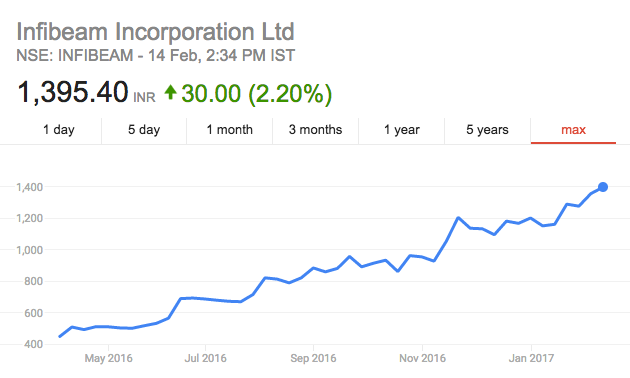Click the NSE: INFIBEAM ticker text
The height and width of the screenshot is (378, 630).
tap(75, 55)
